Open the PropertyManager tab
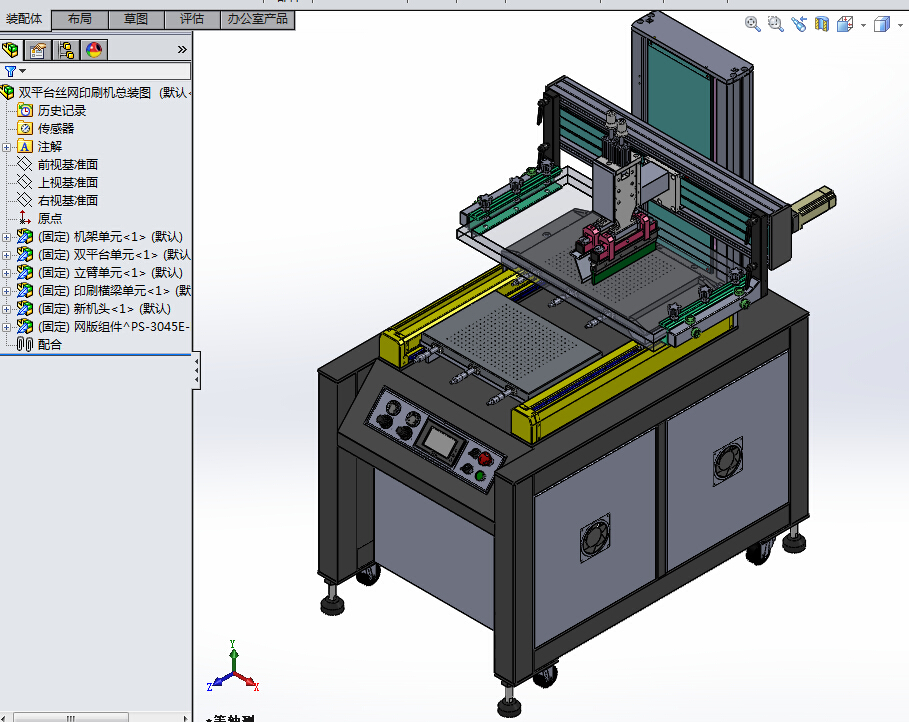The width and height of the screenshot is (909, 722). [38, 50]
